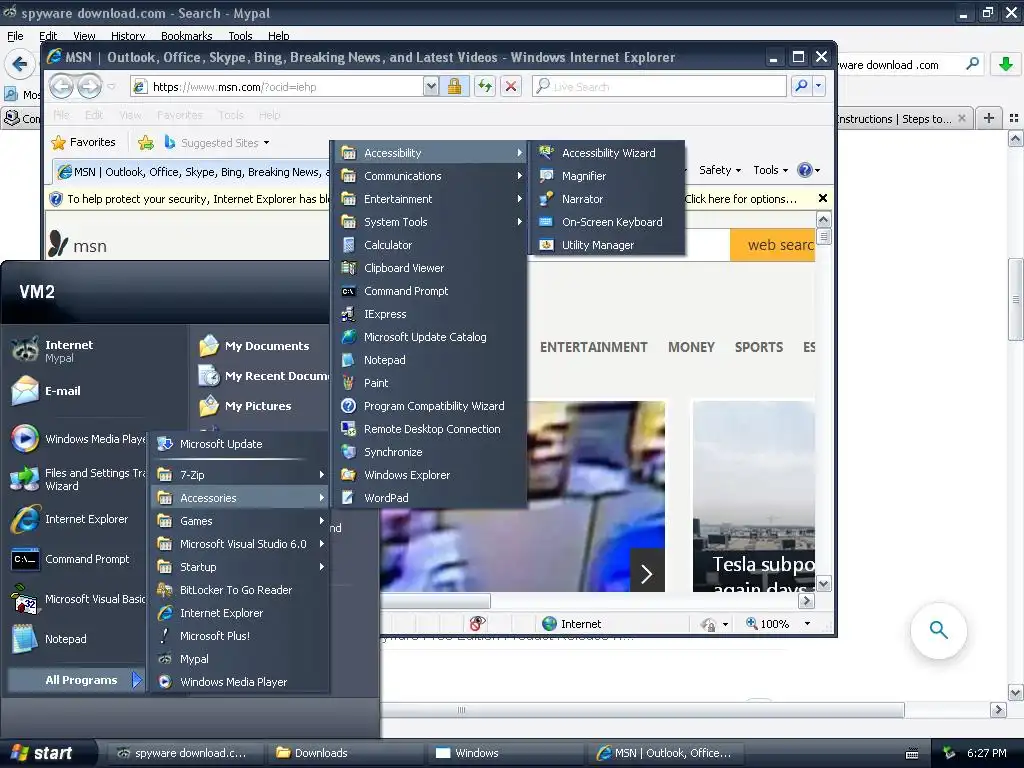Click the IE security lock icon

pyautogui.click(x=455, y=86)
